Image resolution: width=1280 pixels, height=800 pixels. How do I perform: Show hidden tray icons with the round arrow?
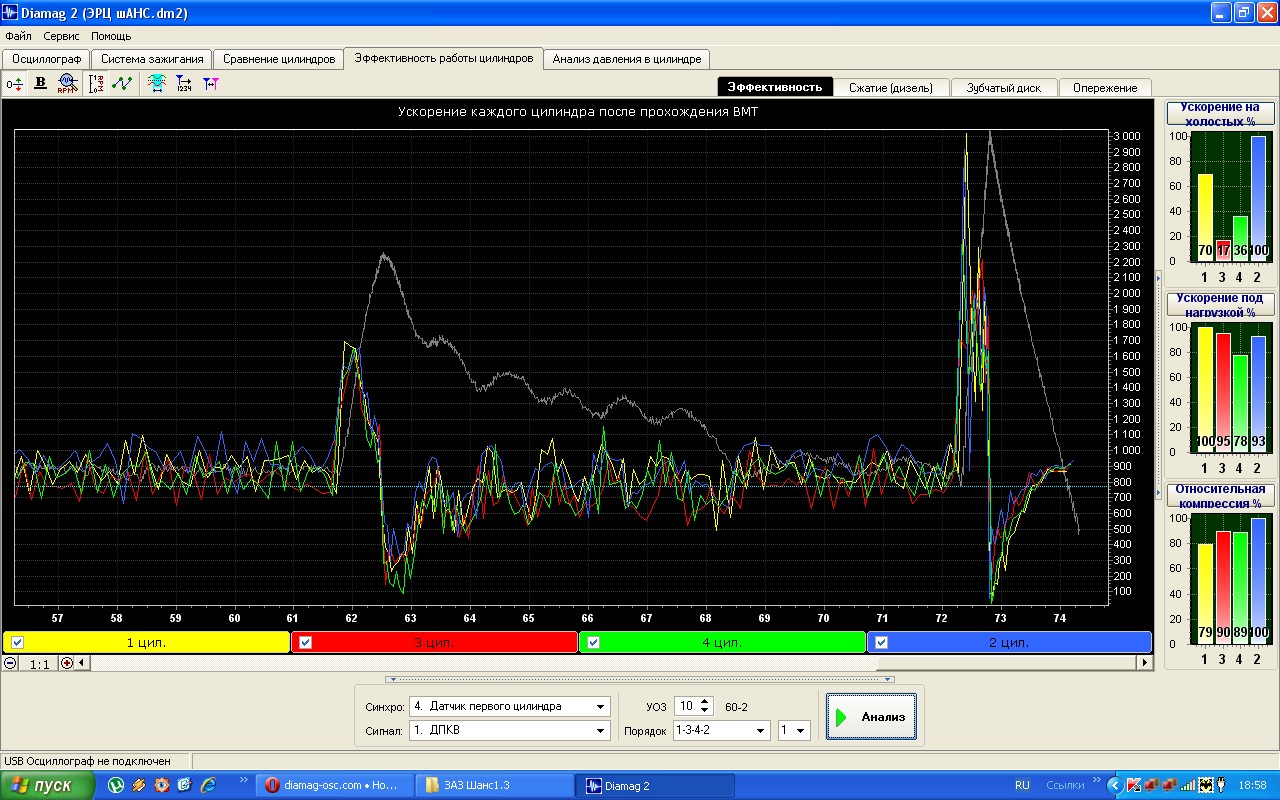1117,785
